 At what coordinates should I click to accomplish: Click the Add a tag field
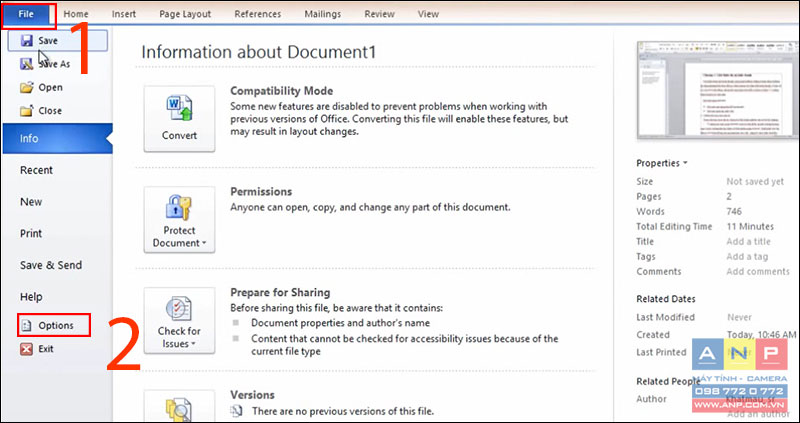(x=747, y=257)
